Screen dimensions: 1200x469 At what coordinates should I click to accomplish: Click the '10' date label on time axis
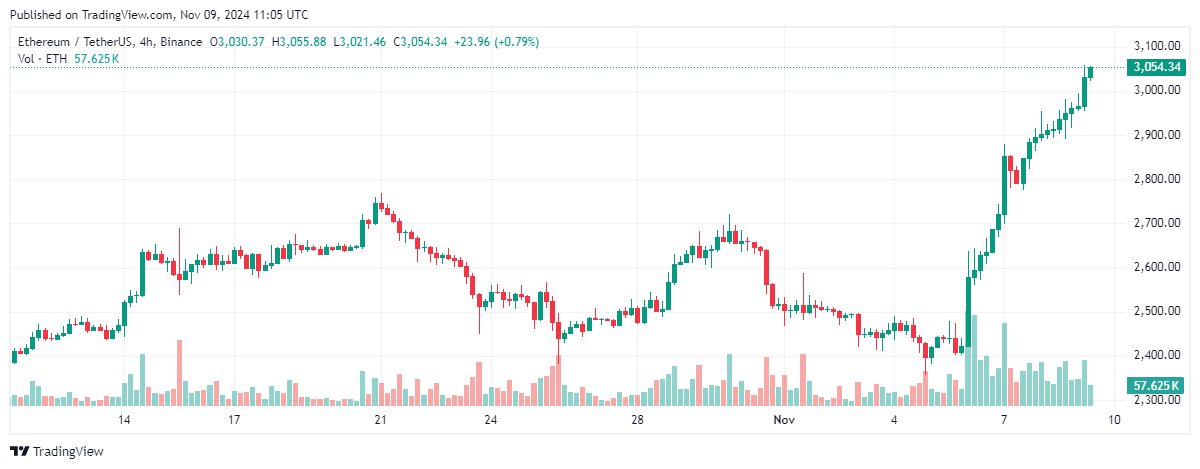coord(1113,420)
